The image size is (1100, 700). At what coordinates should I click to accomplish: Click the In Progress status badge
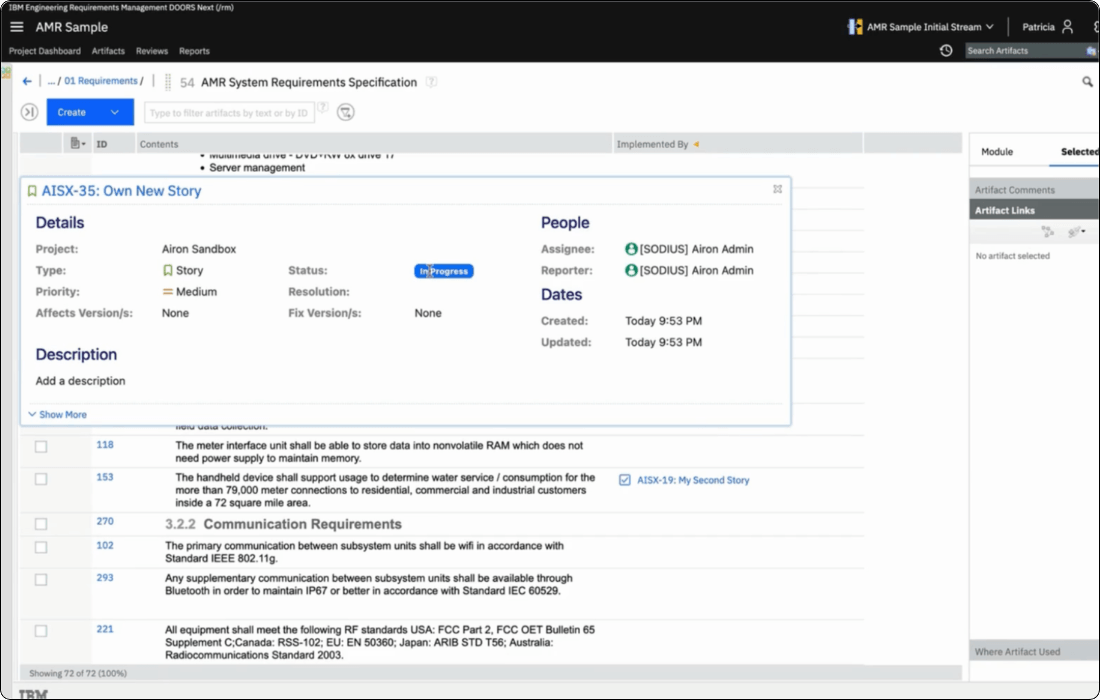point(443,271)
